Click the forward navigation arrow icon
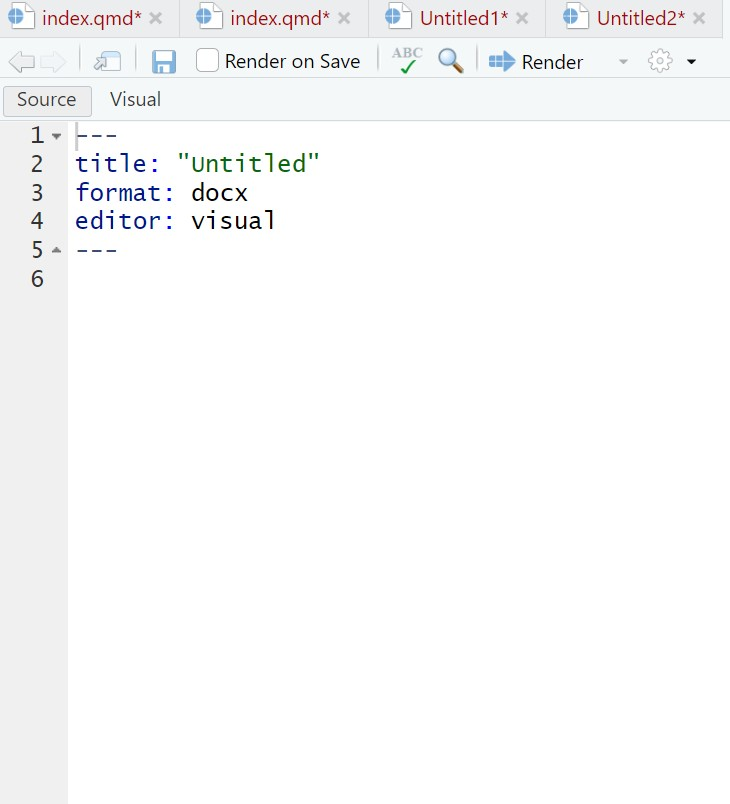Image resolution: width=730 pixels, height=804 pixels. 52,62
